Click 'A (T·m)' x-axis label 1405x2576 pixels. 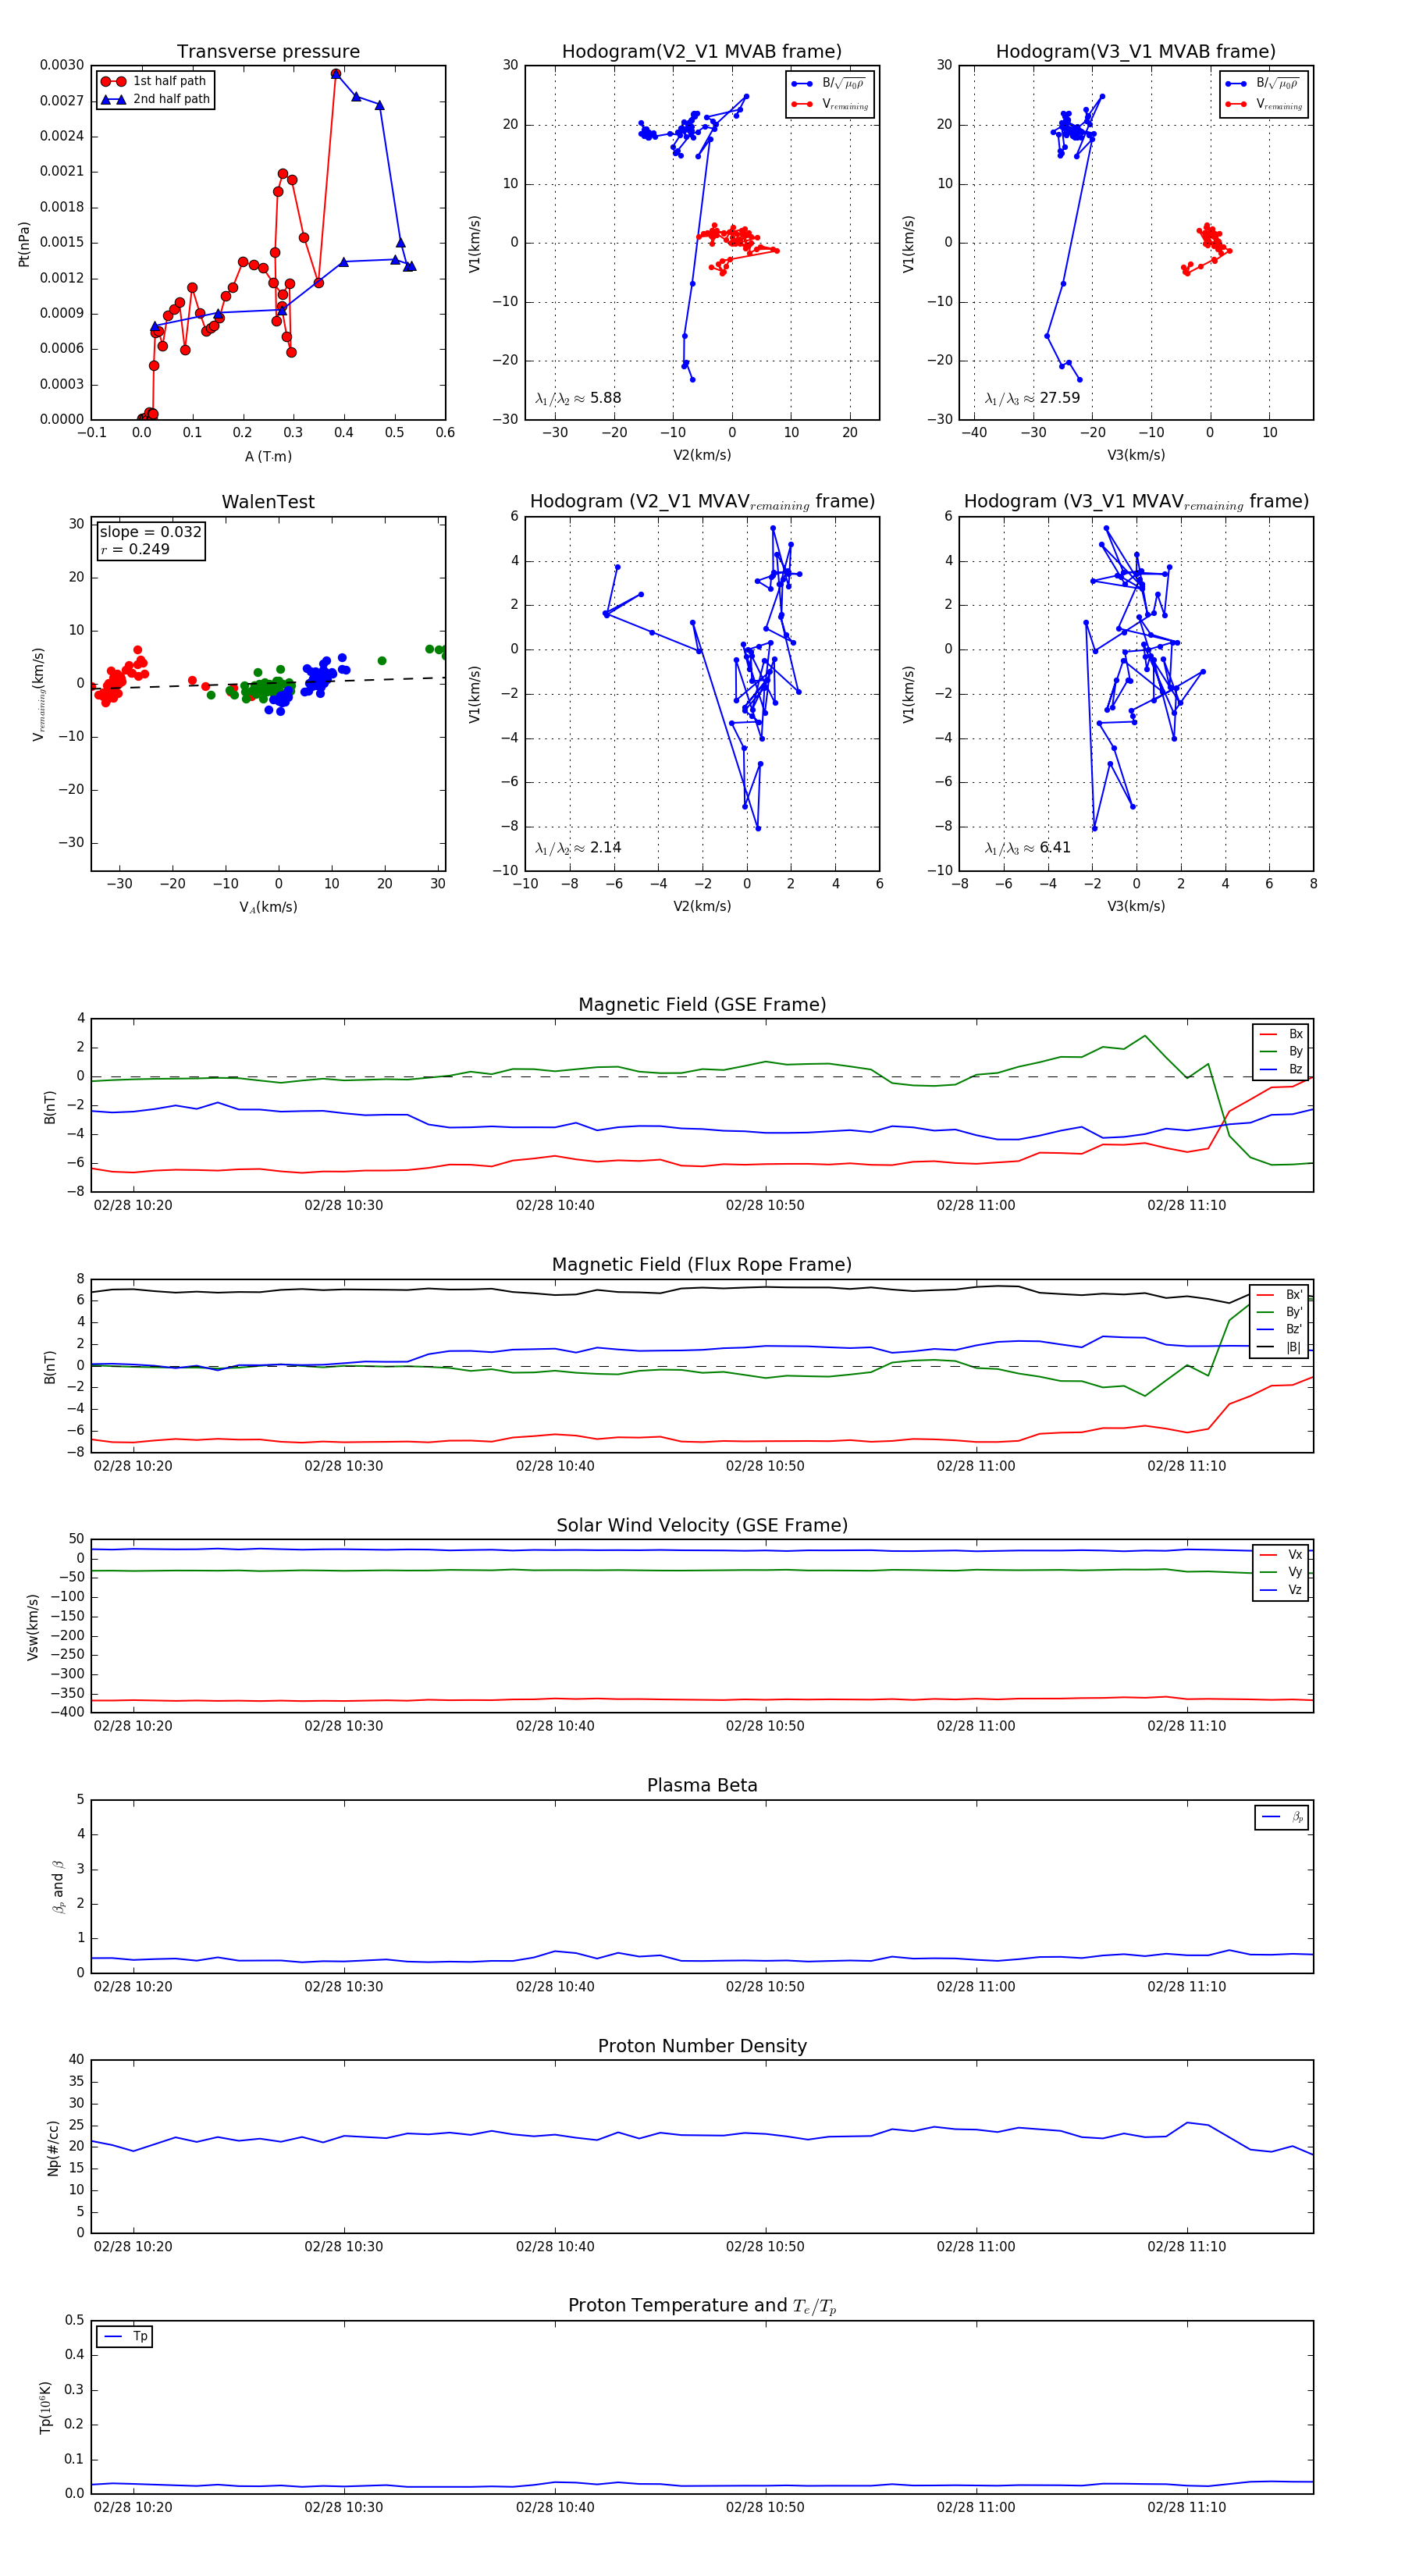point(268,457)
